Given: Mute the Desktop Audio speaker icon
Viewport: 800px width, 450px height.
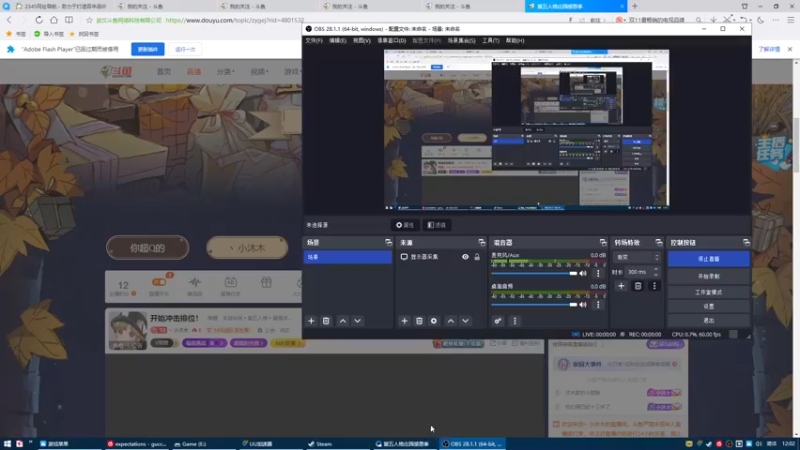Looking at the screenshot, I should (x=583, y=305).
